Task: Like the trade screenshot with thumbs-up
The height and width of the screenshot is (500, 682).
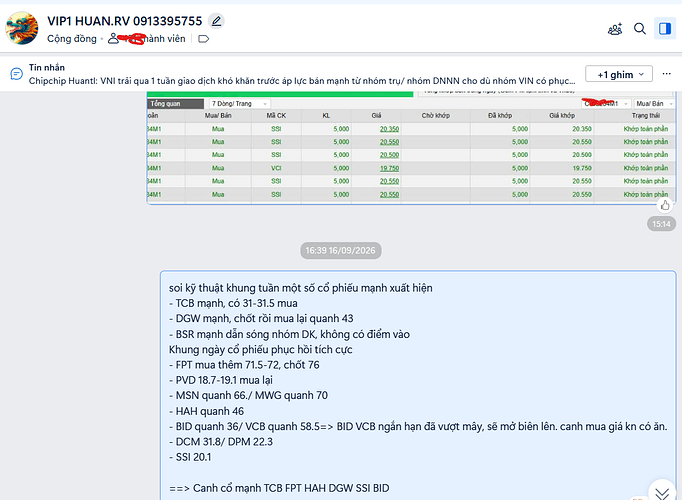Action: (x=665, y=205)
